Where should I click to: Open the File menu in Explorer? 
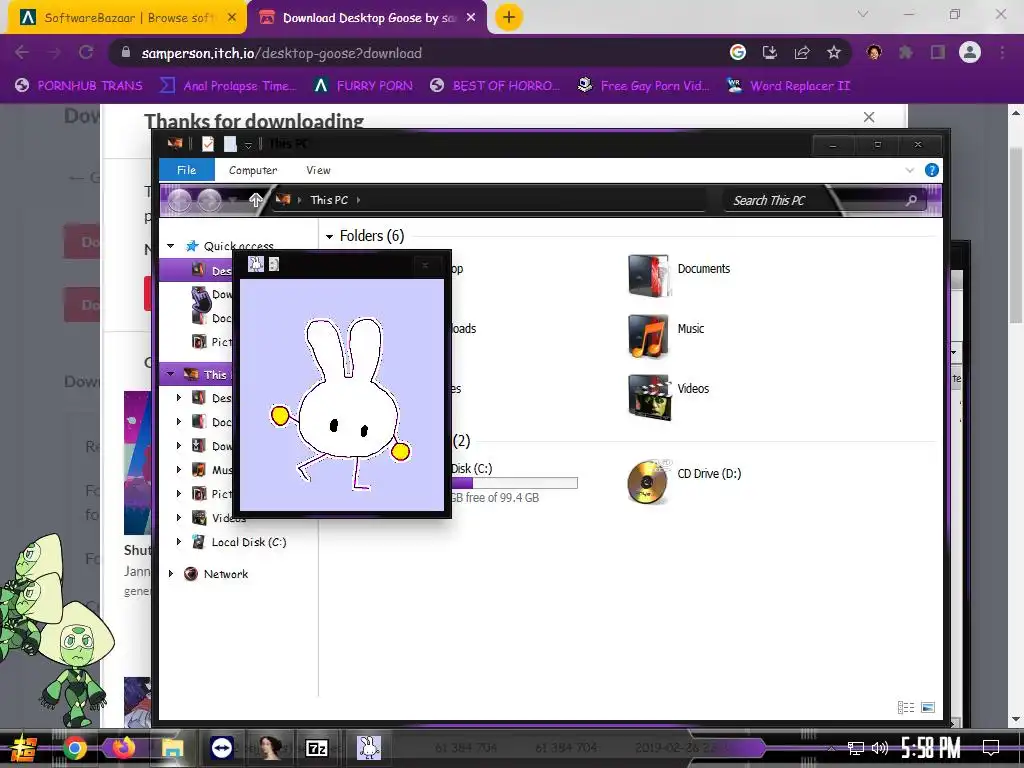coord(187,170)
